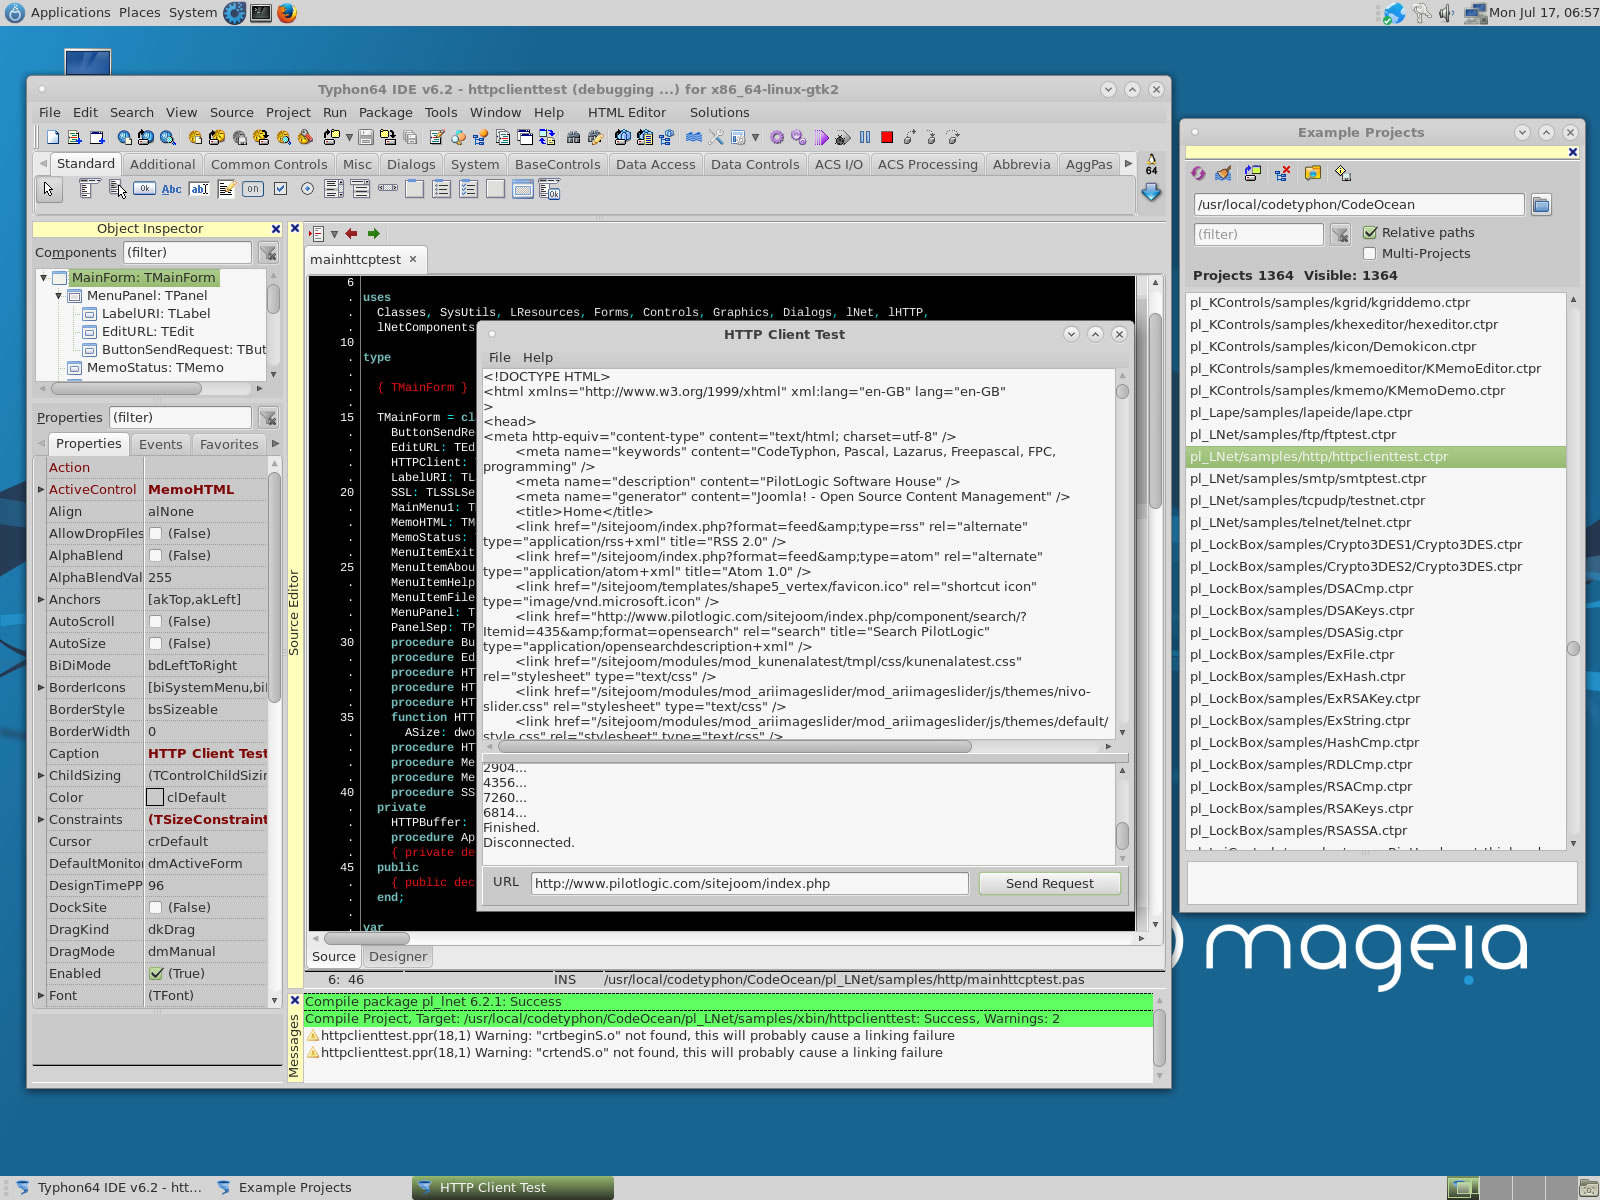The width and height of the screenshot is (1600, 1200).
Task: Select the arrow selection tool in palette
Action: click(x=48, y=189)
